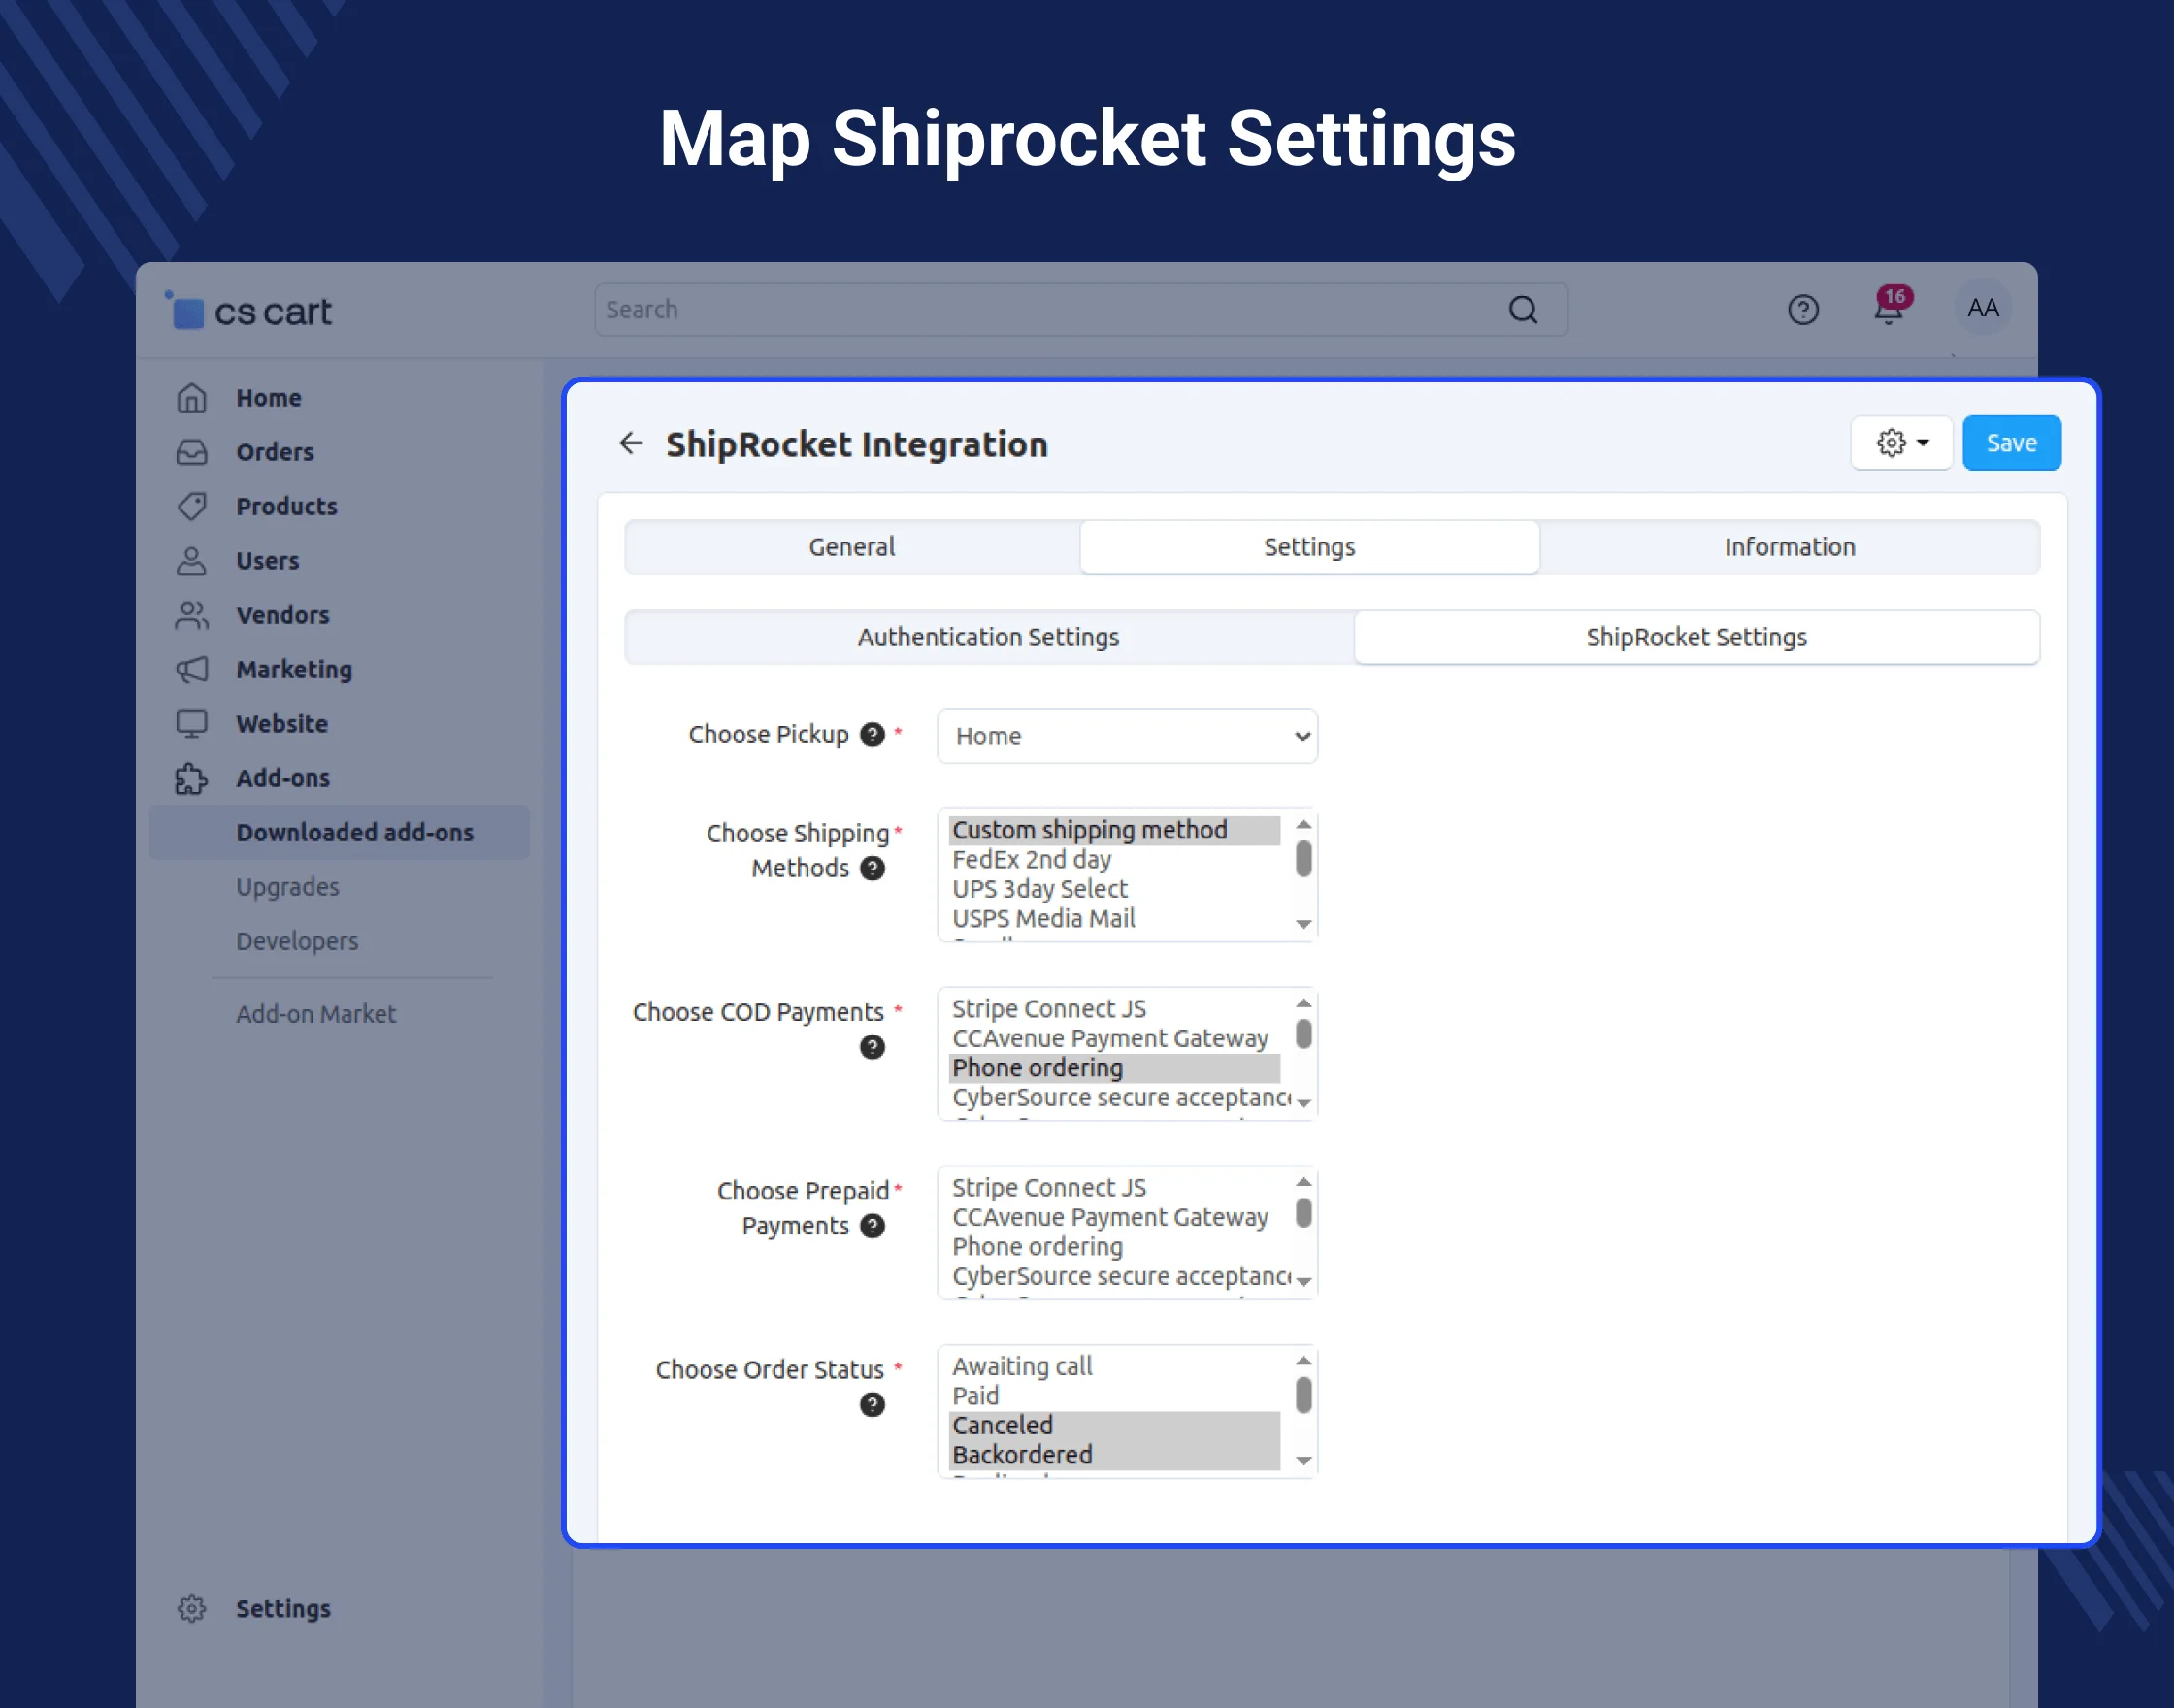Click the back arrow beside ShipRocket Integration
Image resolution: width=2174 pixels, height=1708 pixels.
pos(631,443)
